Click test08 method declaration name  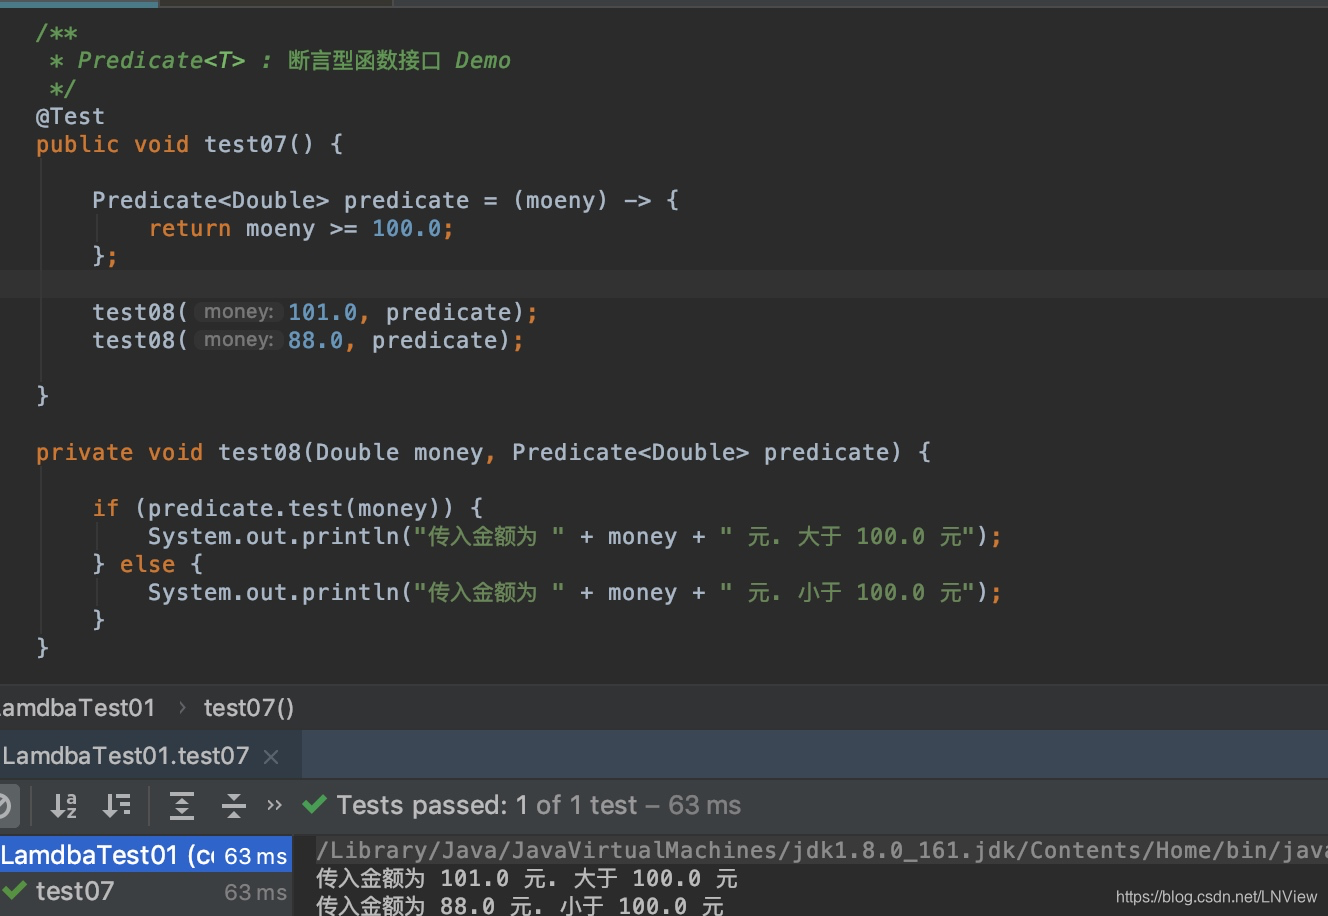(x=260, y=452)
